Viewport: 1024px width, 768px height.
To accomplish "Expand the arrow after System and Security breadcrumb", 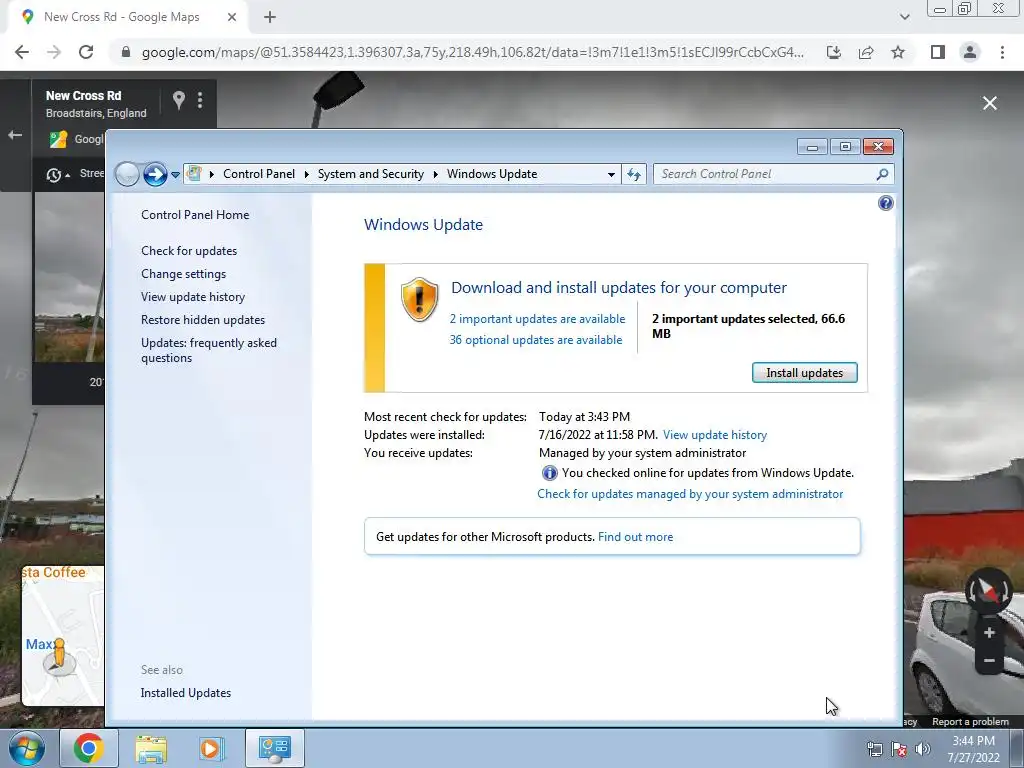I will [x=436, y=174].
